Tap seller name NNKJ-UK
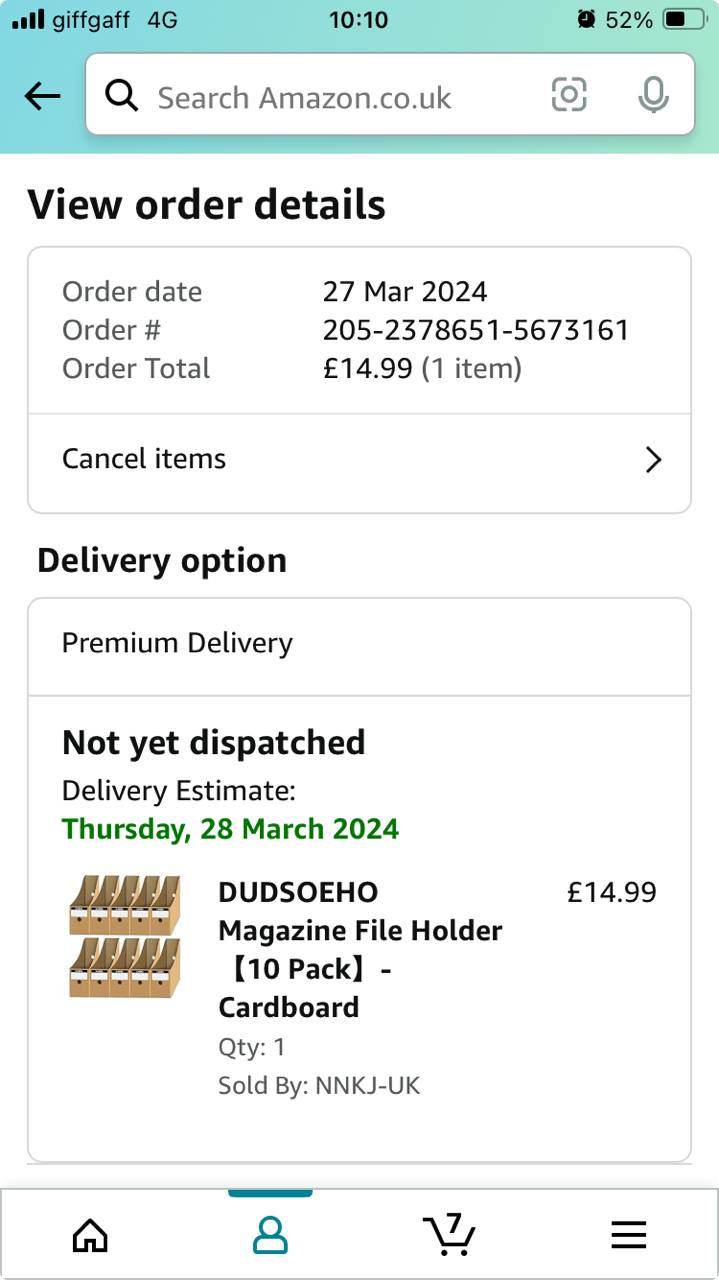The height and width of the screenshot is (1280, 719). point(367,1086)
